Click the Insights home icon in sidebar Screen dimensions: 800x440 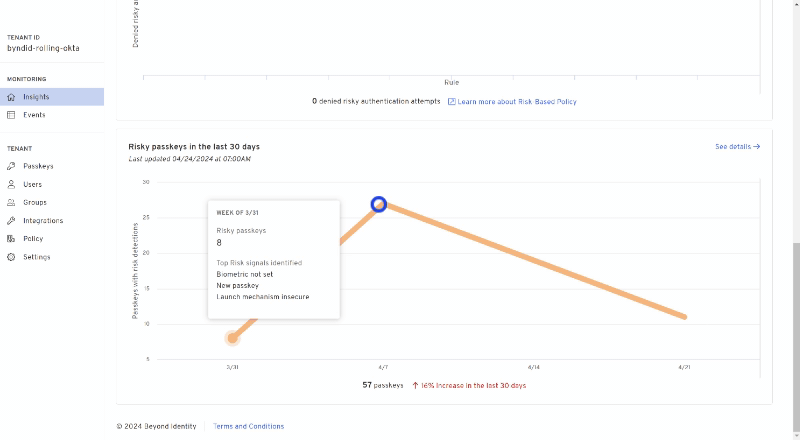point(11,97)
